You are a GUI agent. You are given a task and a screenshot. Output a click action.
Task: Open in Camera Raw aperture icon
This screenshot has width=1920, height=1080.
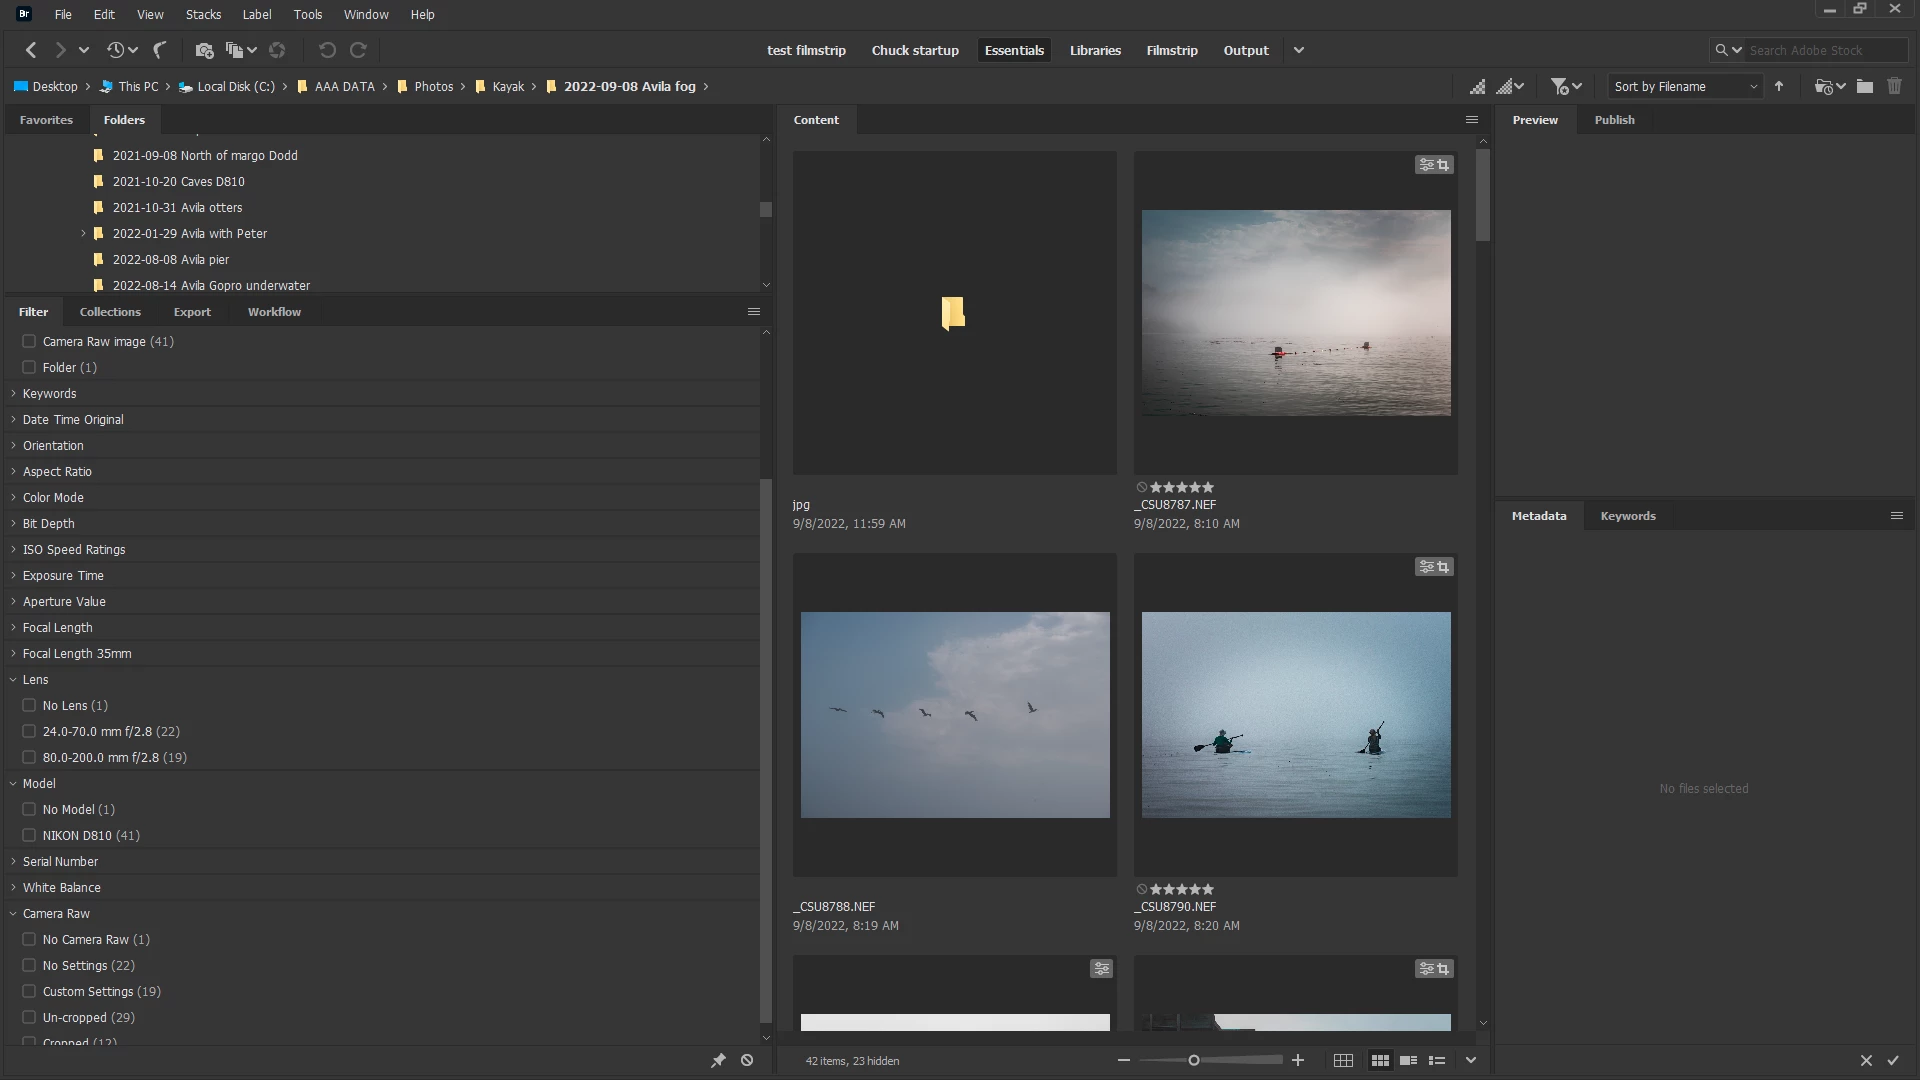pyautogui.click(x=277, y=50)
